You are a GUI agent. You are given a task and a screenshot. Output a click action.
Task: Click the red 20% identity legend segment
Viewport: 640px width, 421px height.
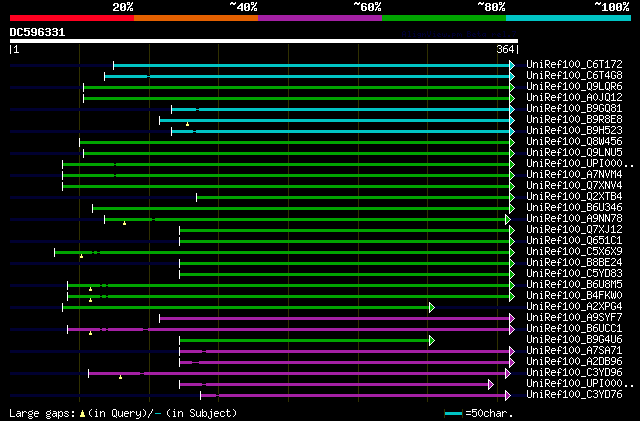[x=72, y=18]
